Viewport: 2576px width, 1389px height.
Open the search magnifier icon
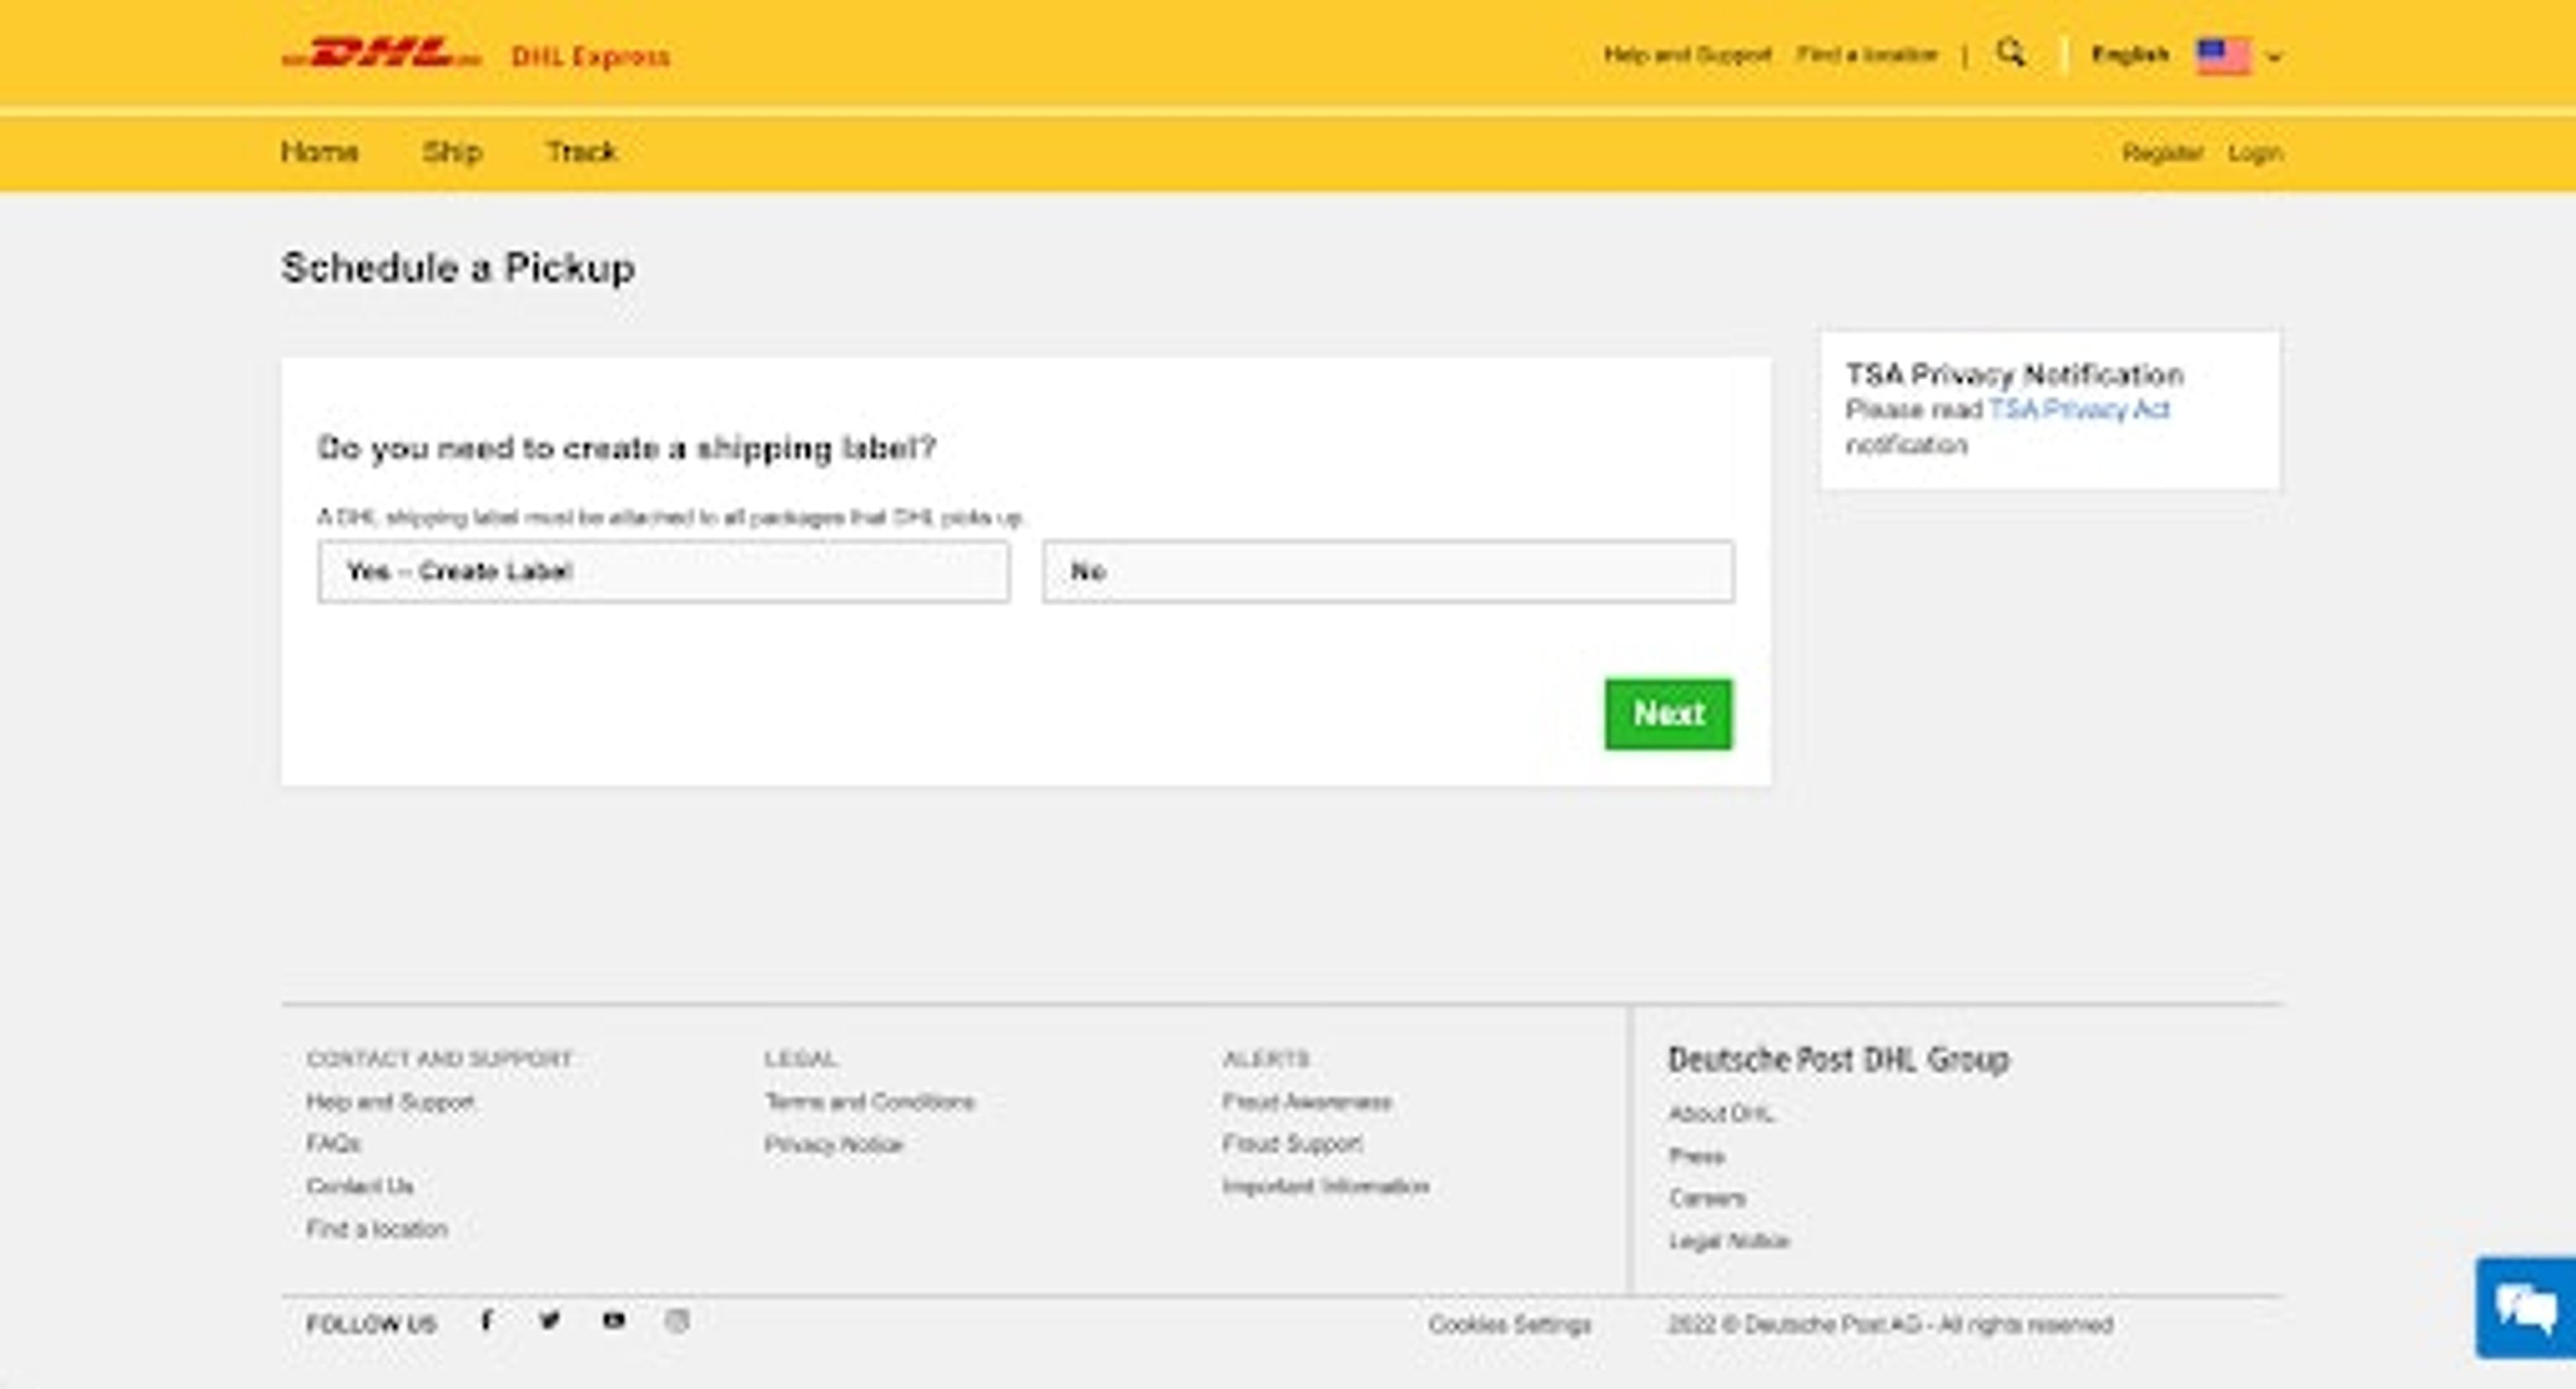coord(2011,53)
